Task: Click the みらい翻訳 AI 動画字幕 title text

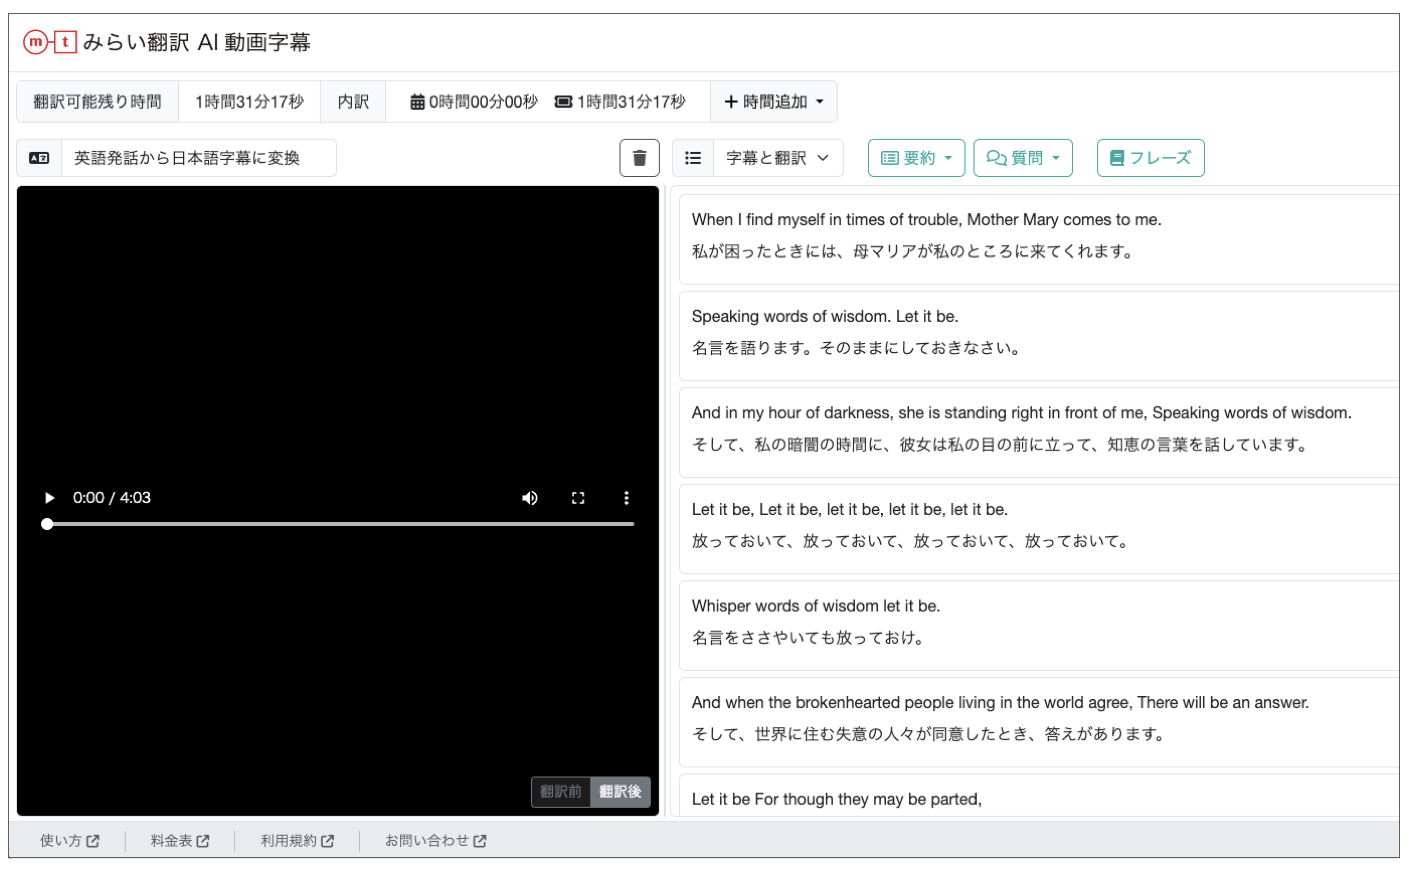Action: click(197, 42)
